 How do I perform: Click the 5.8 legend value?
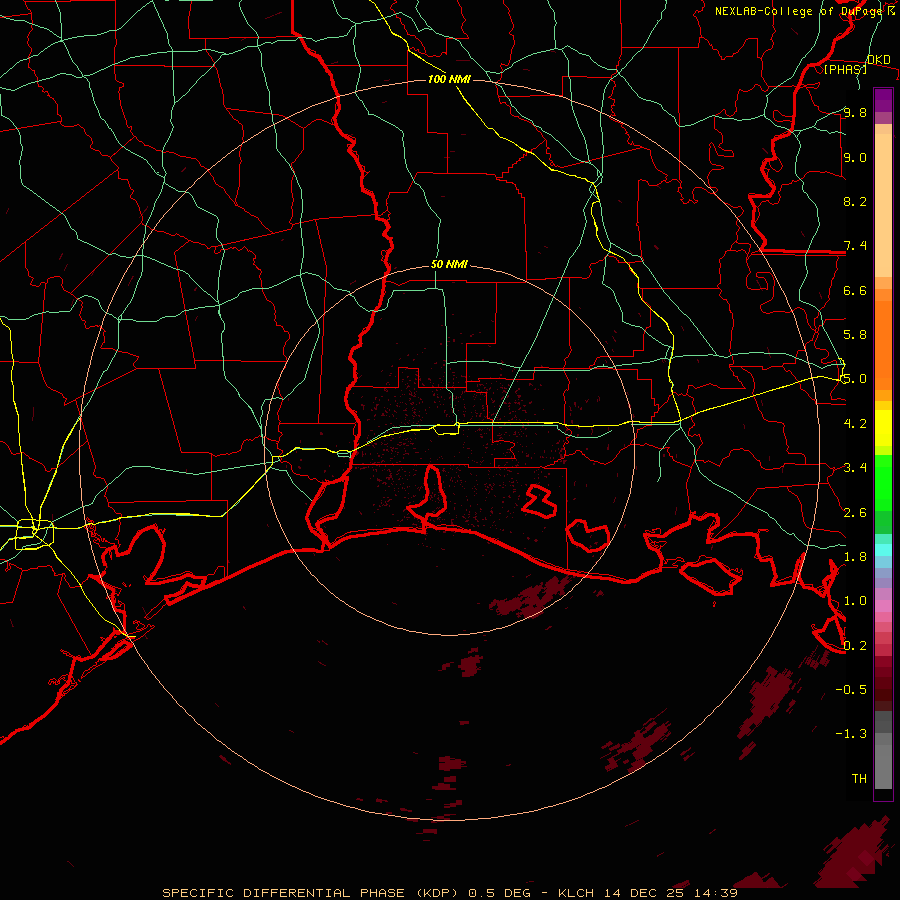[855, 335]
